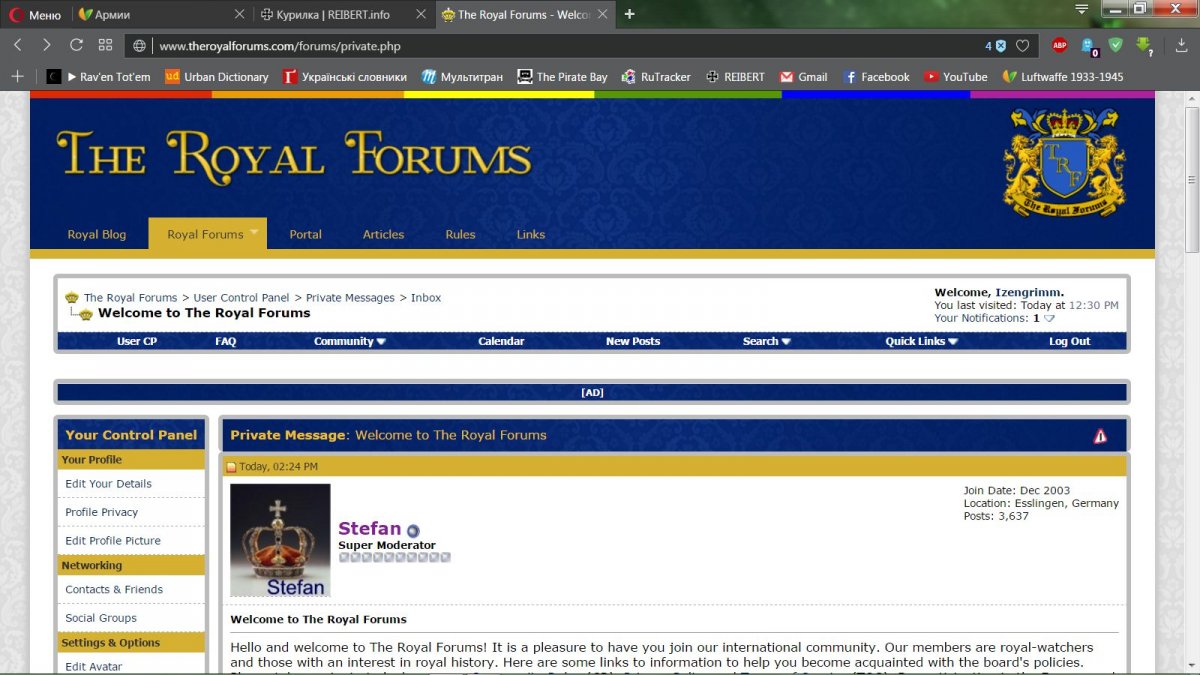Reload the current page

coord(76,45)
